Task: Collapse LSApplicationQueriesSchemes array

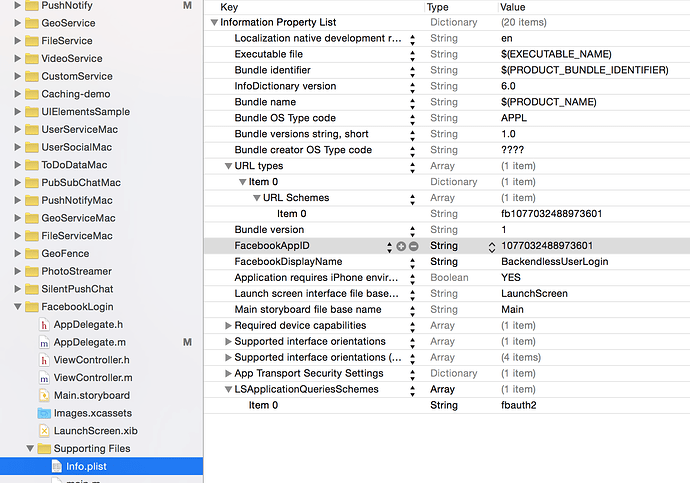Action: coord(228,390)
